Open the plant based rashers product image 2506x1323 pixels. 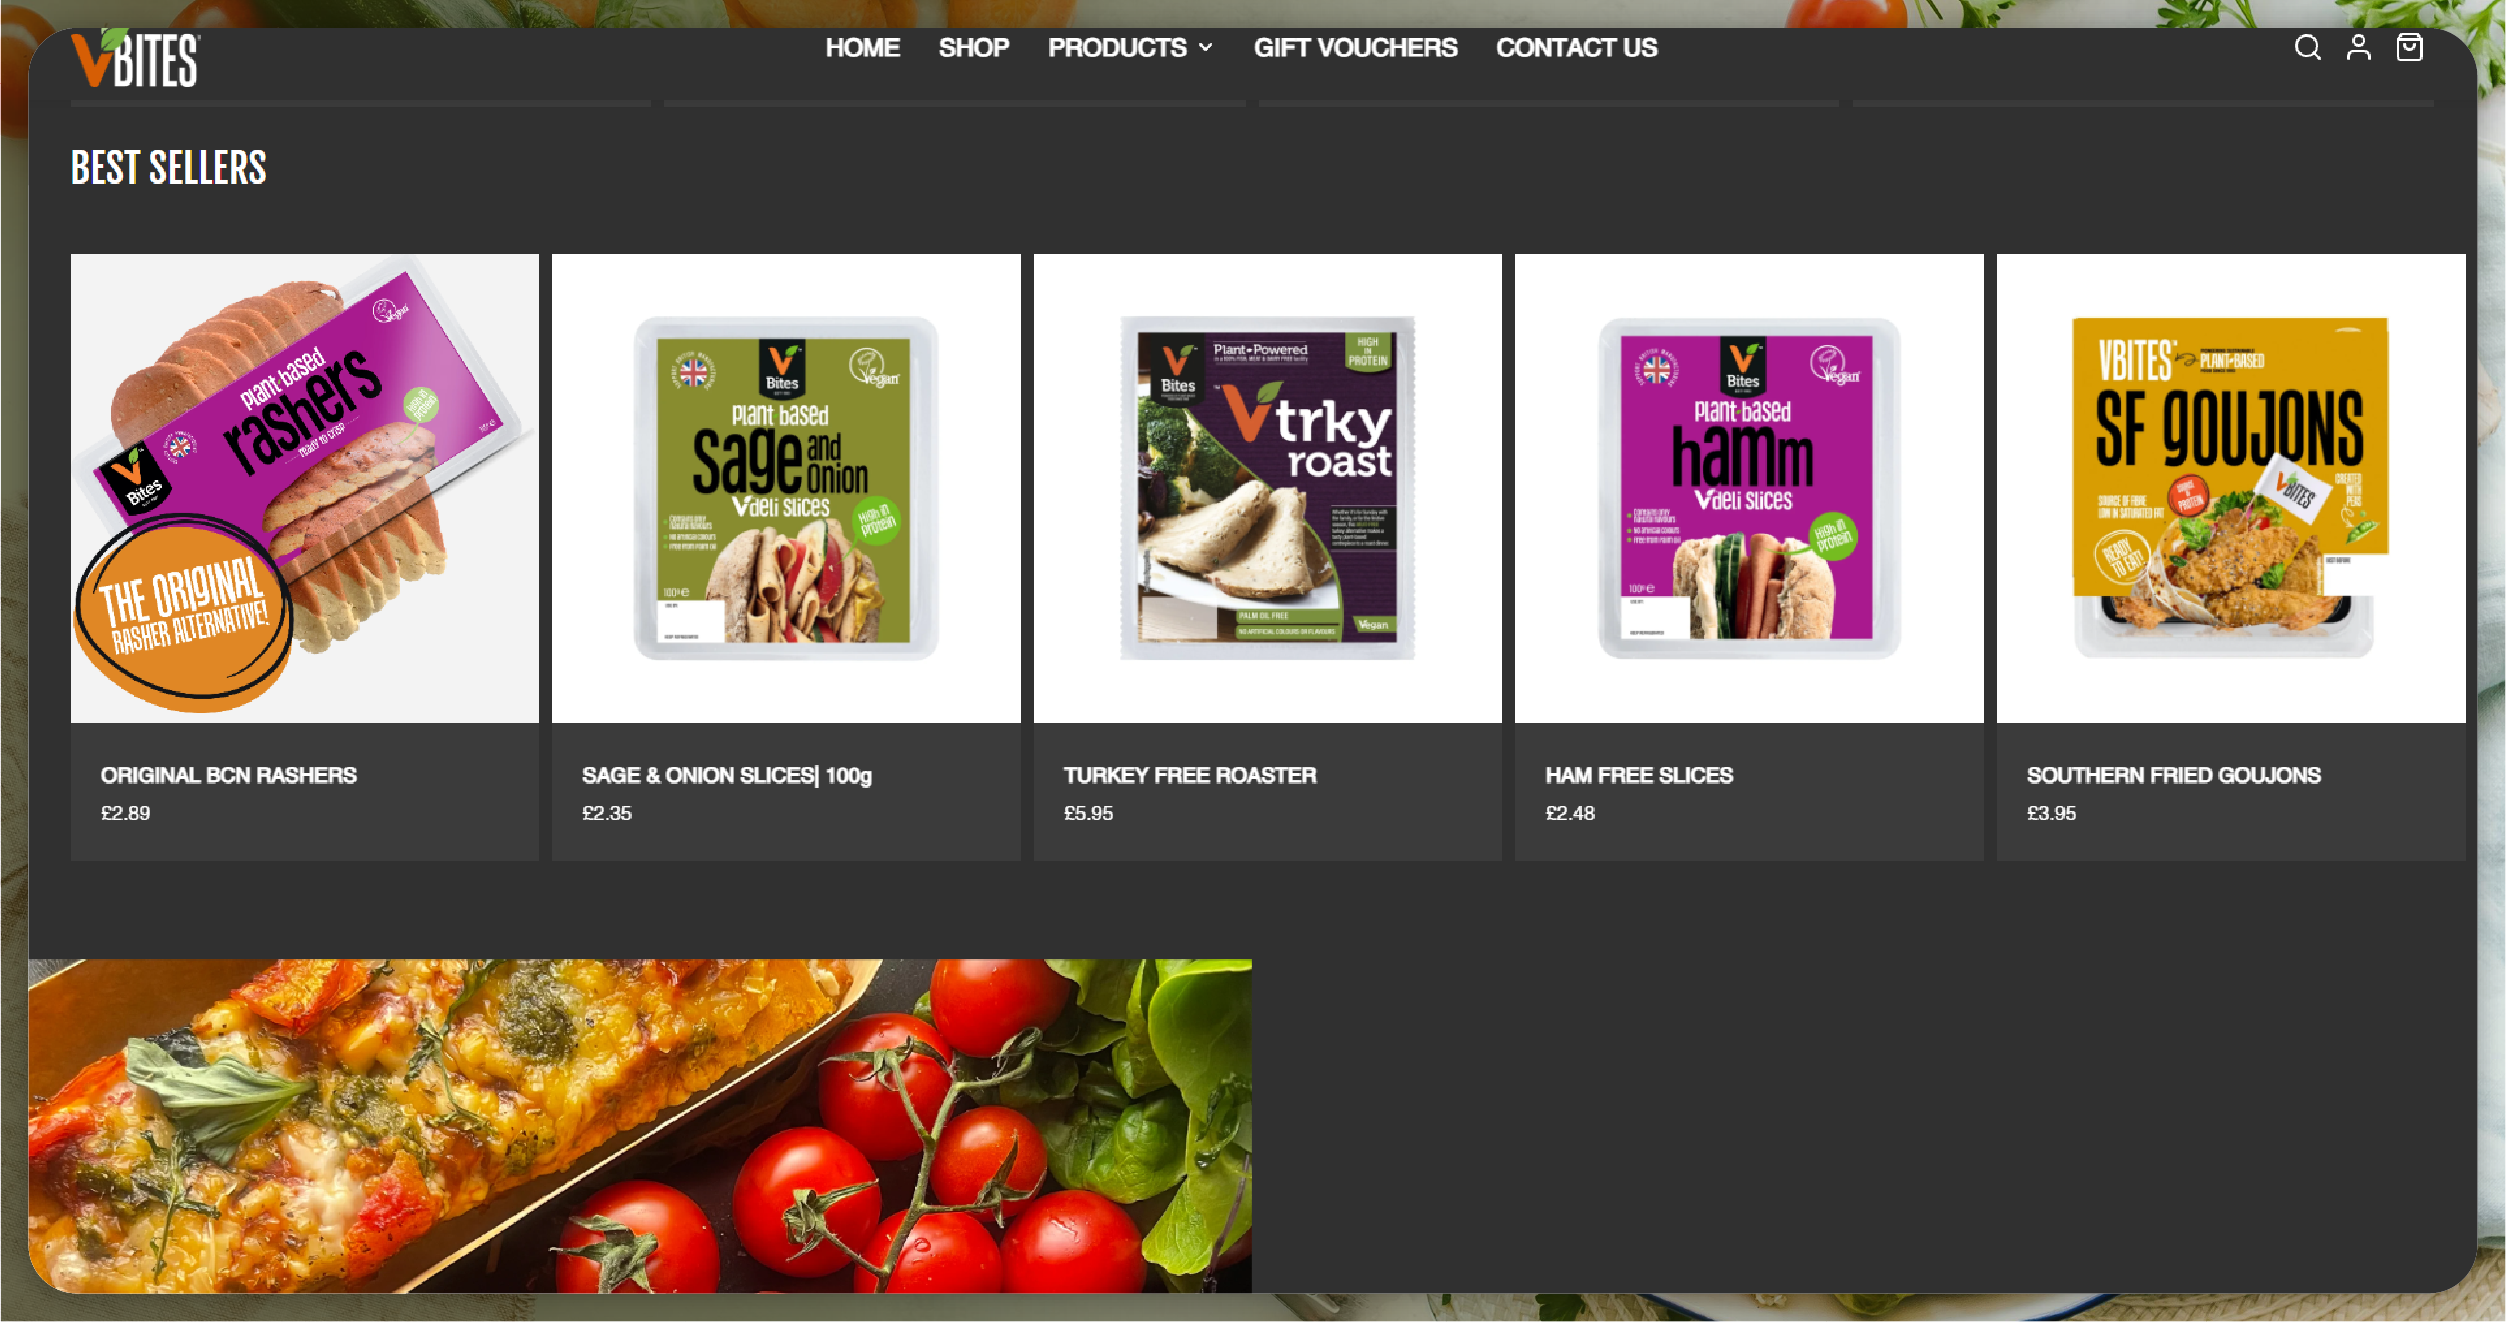point(305,488)
